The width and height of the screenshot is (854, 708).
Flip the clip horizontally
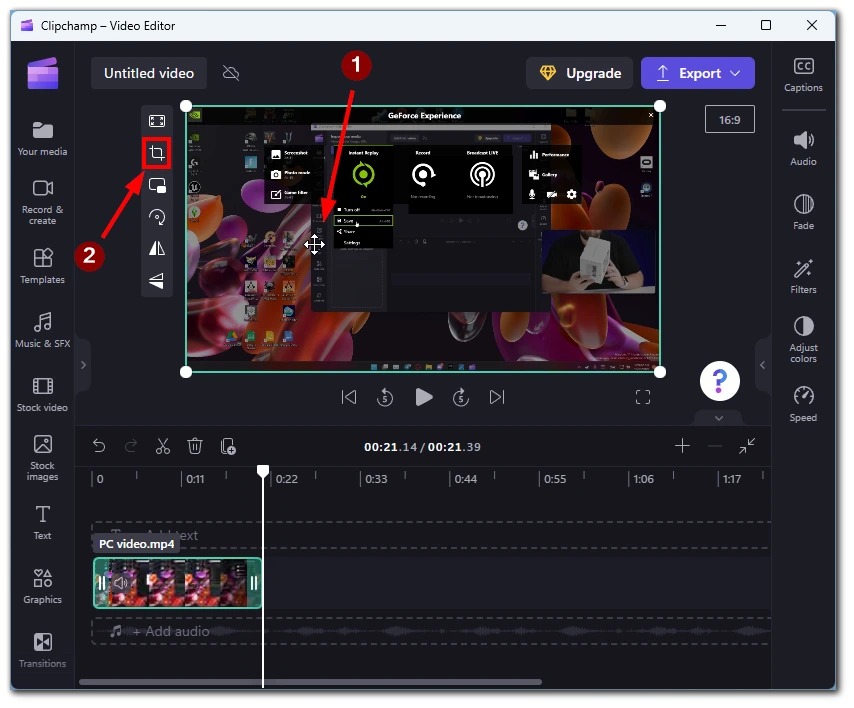(x=157, y=248)
